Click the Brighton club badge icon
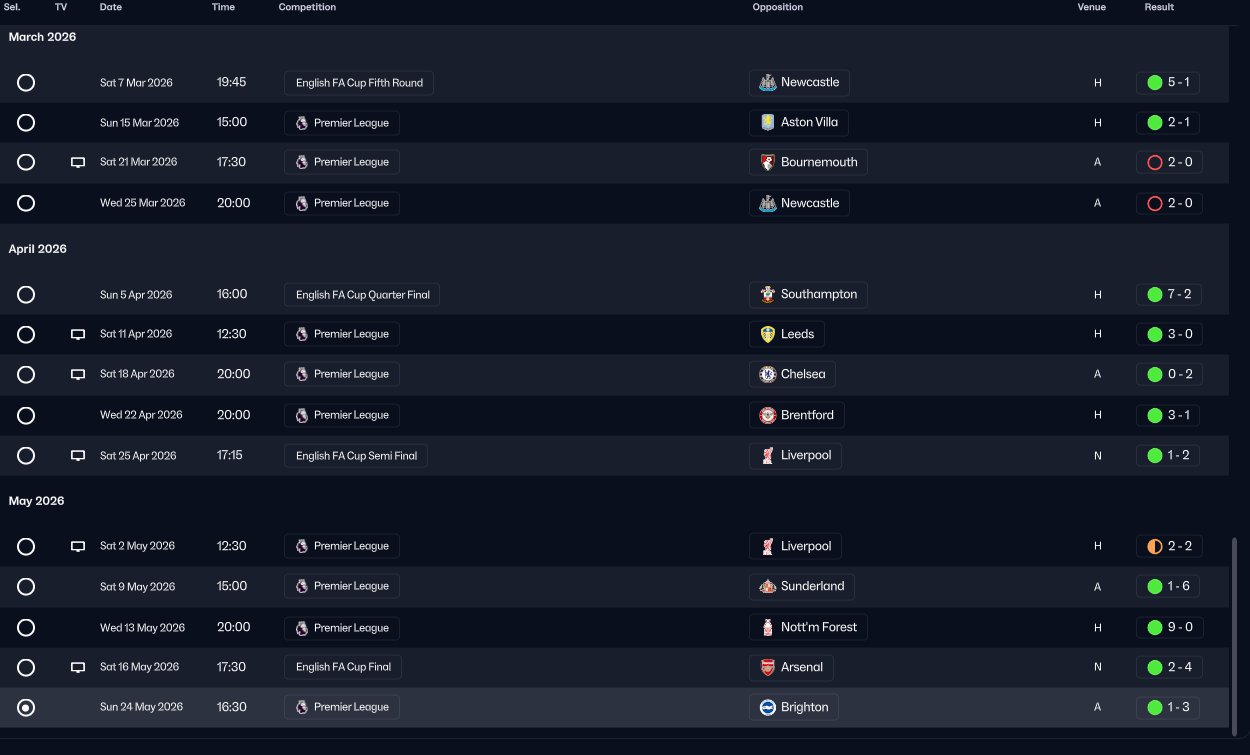Image resolution: width=1250 pixels, height=755 pixels. pos(767,707)
